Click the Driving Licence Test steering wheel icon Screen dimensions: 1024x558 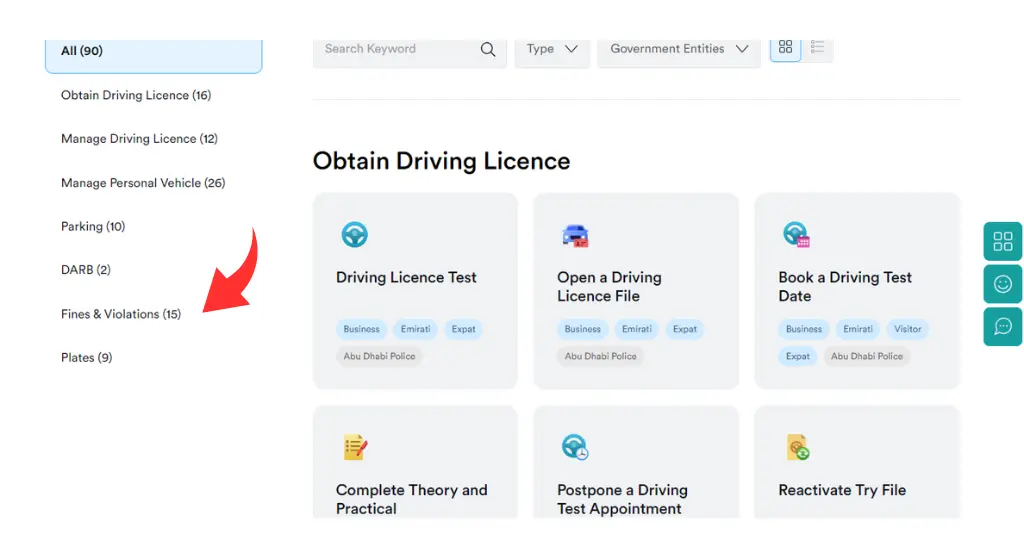click(x=355, y=235)
